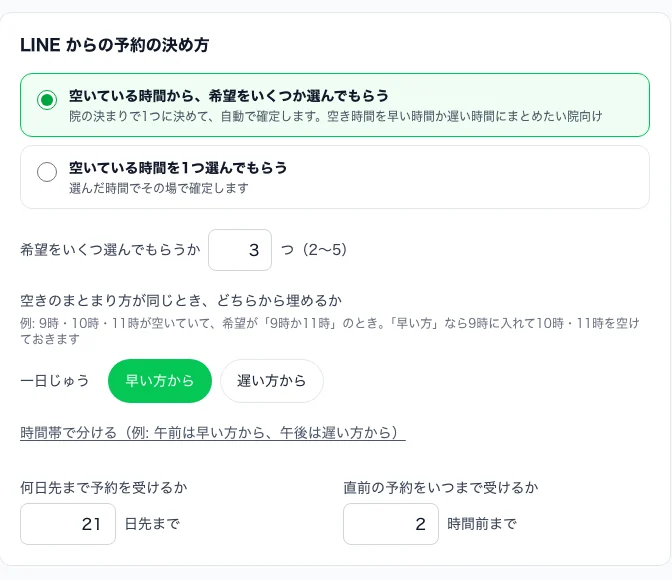Select radio '空いている時間を1つ選んでもらう'
The image size is (672, 580).
coord(47,172)
